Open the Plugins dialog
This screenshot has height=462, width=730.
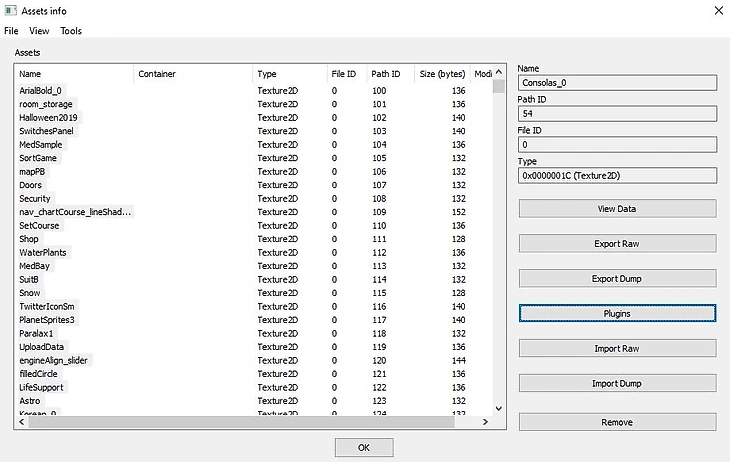point(617,313)
